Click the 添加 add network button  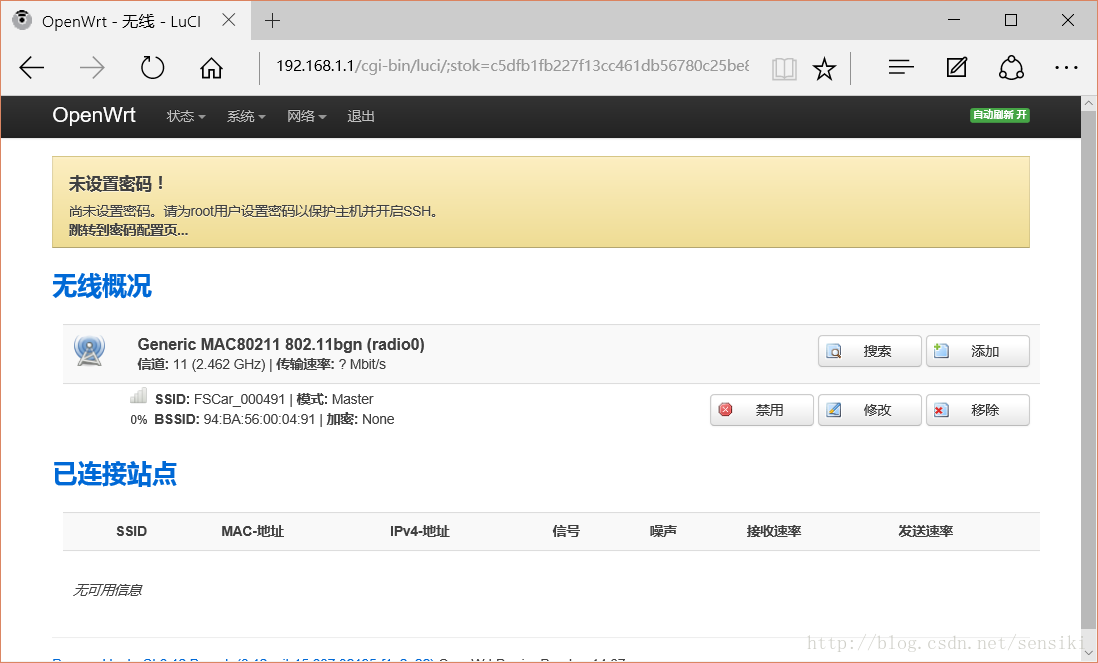coord(978,351)
